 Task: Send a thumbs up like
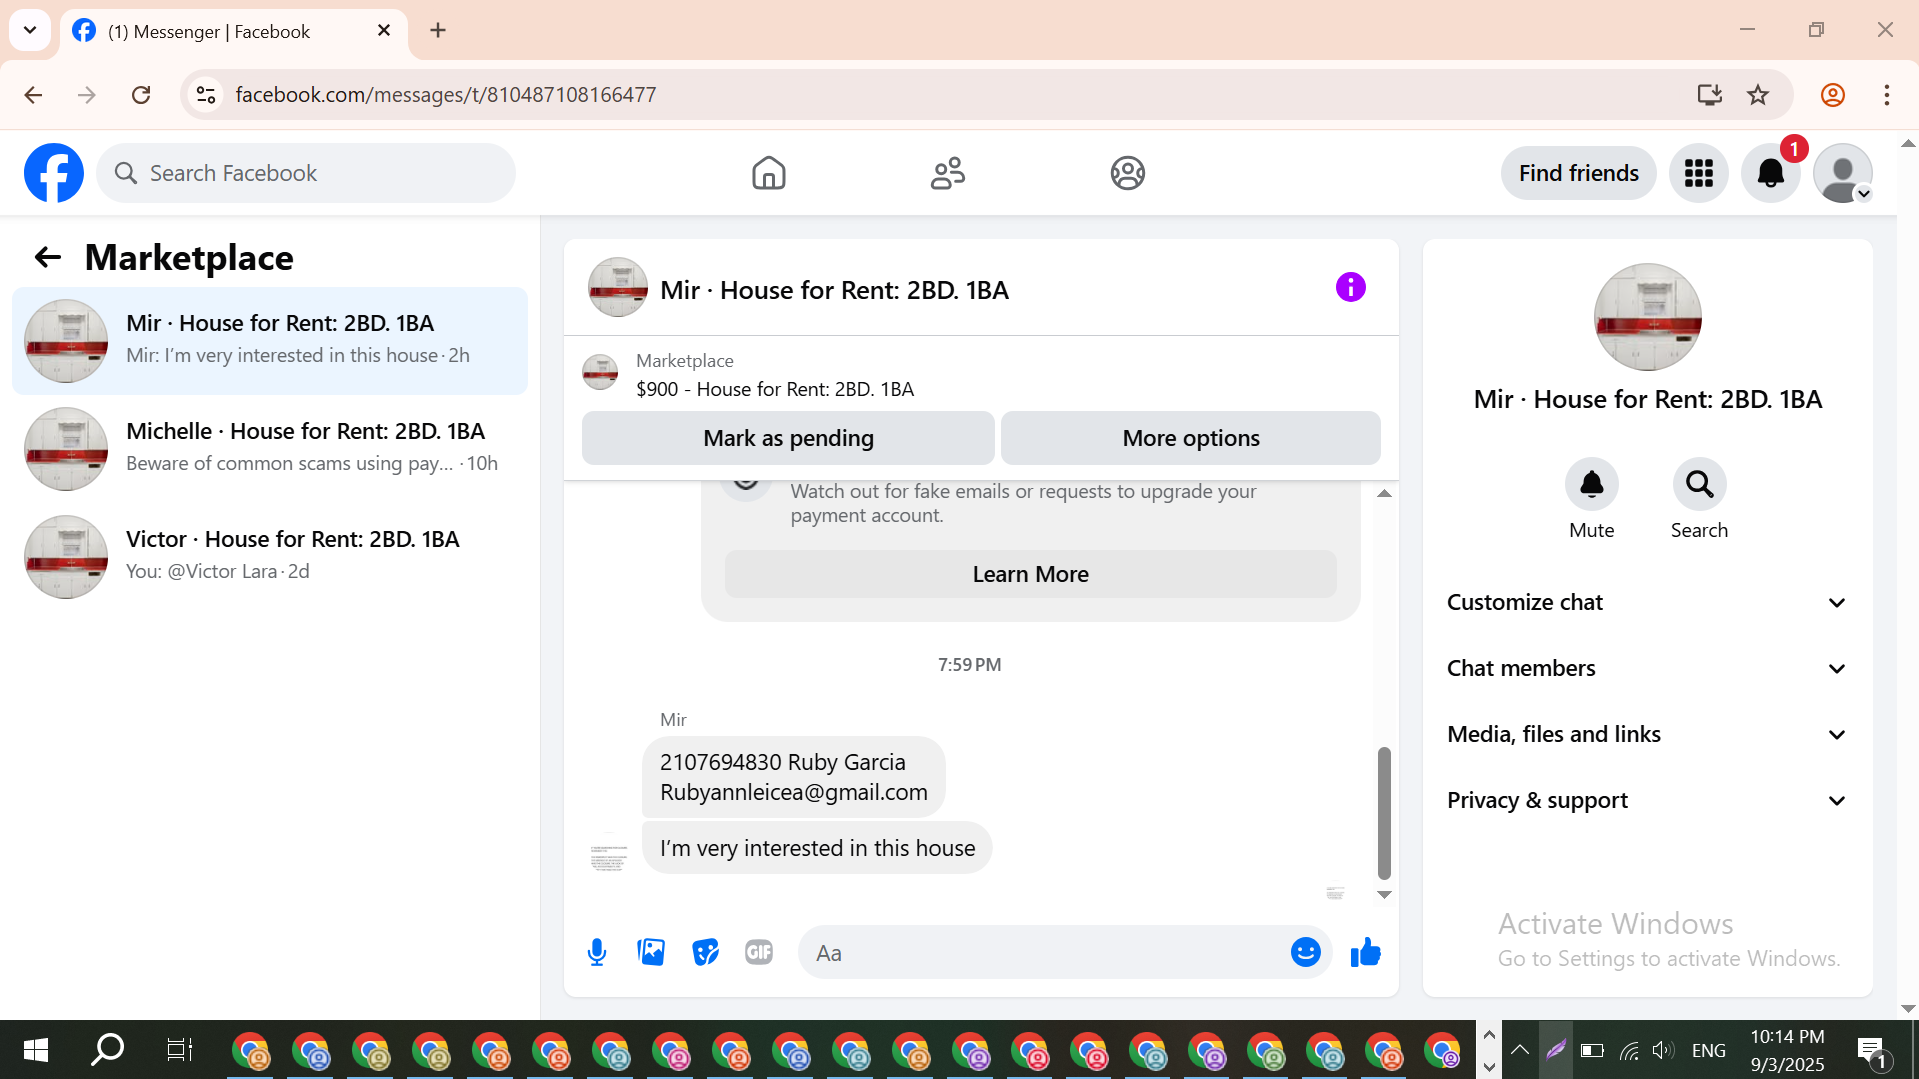coord(1365,952)
